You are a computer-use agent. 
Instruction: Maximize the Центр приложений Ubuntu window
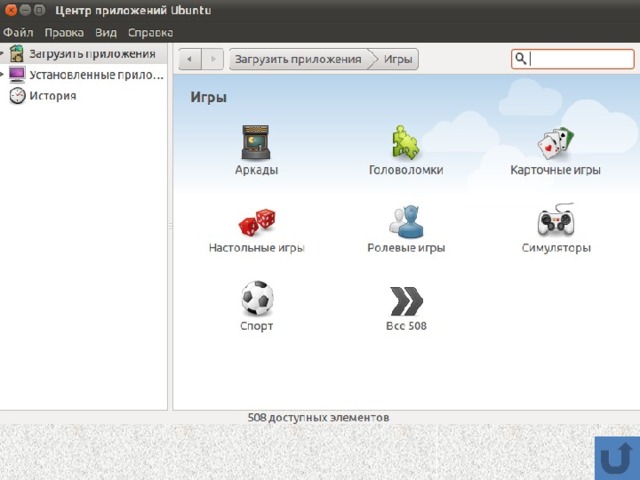39,10
